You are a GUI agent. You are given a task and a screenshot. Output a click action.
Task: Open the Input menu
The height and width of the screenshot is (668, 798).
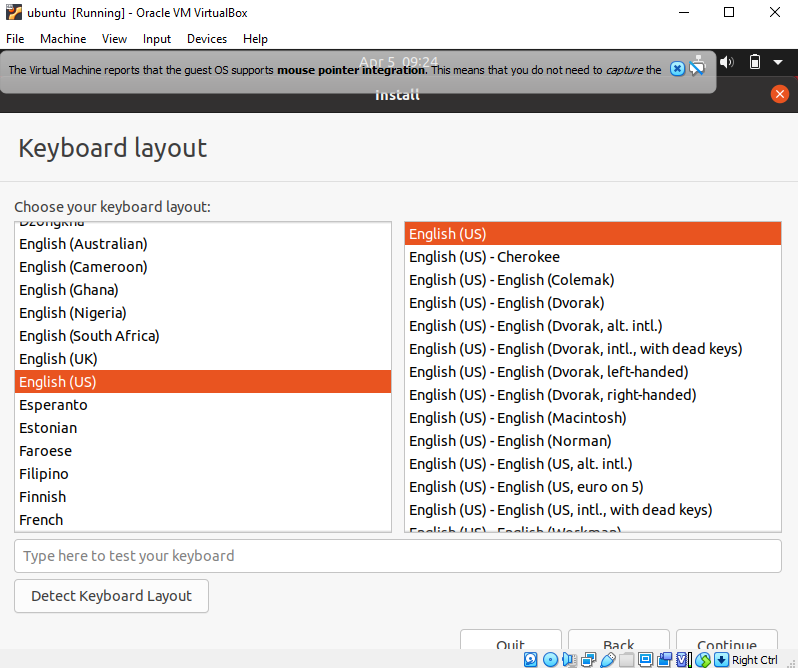(x=157, y=39)
